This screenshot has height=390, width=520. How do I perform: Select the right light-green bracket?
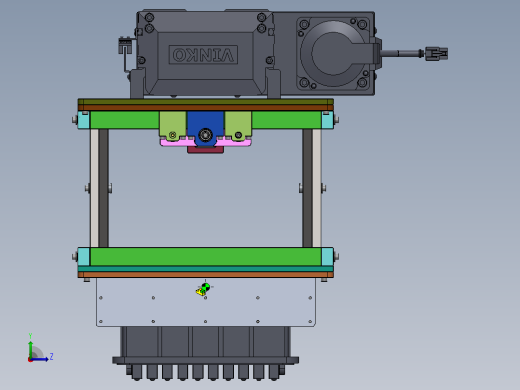coord(238,125)
